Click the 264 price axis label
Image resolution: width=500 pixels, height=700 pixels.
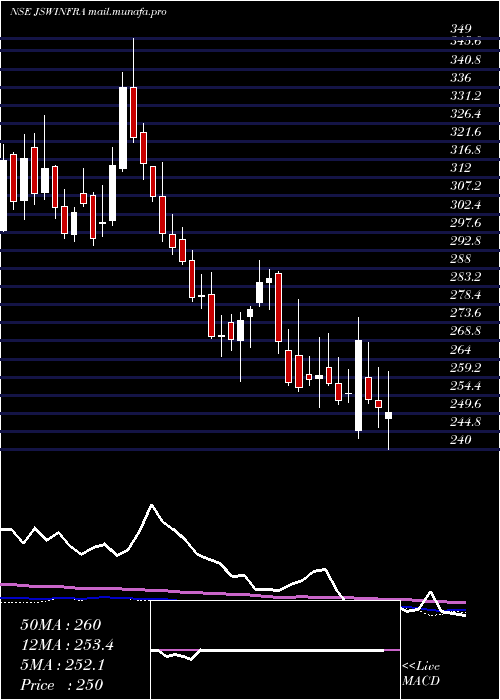click(x=461, y=350)
